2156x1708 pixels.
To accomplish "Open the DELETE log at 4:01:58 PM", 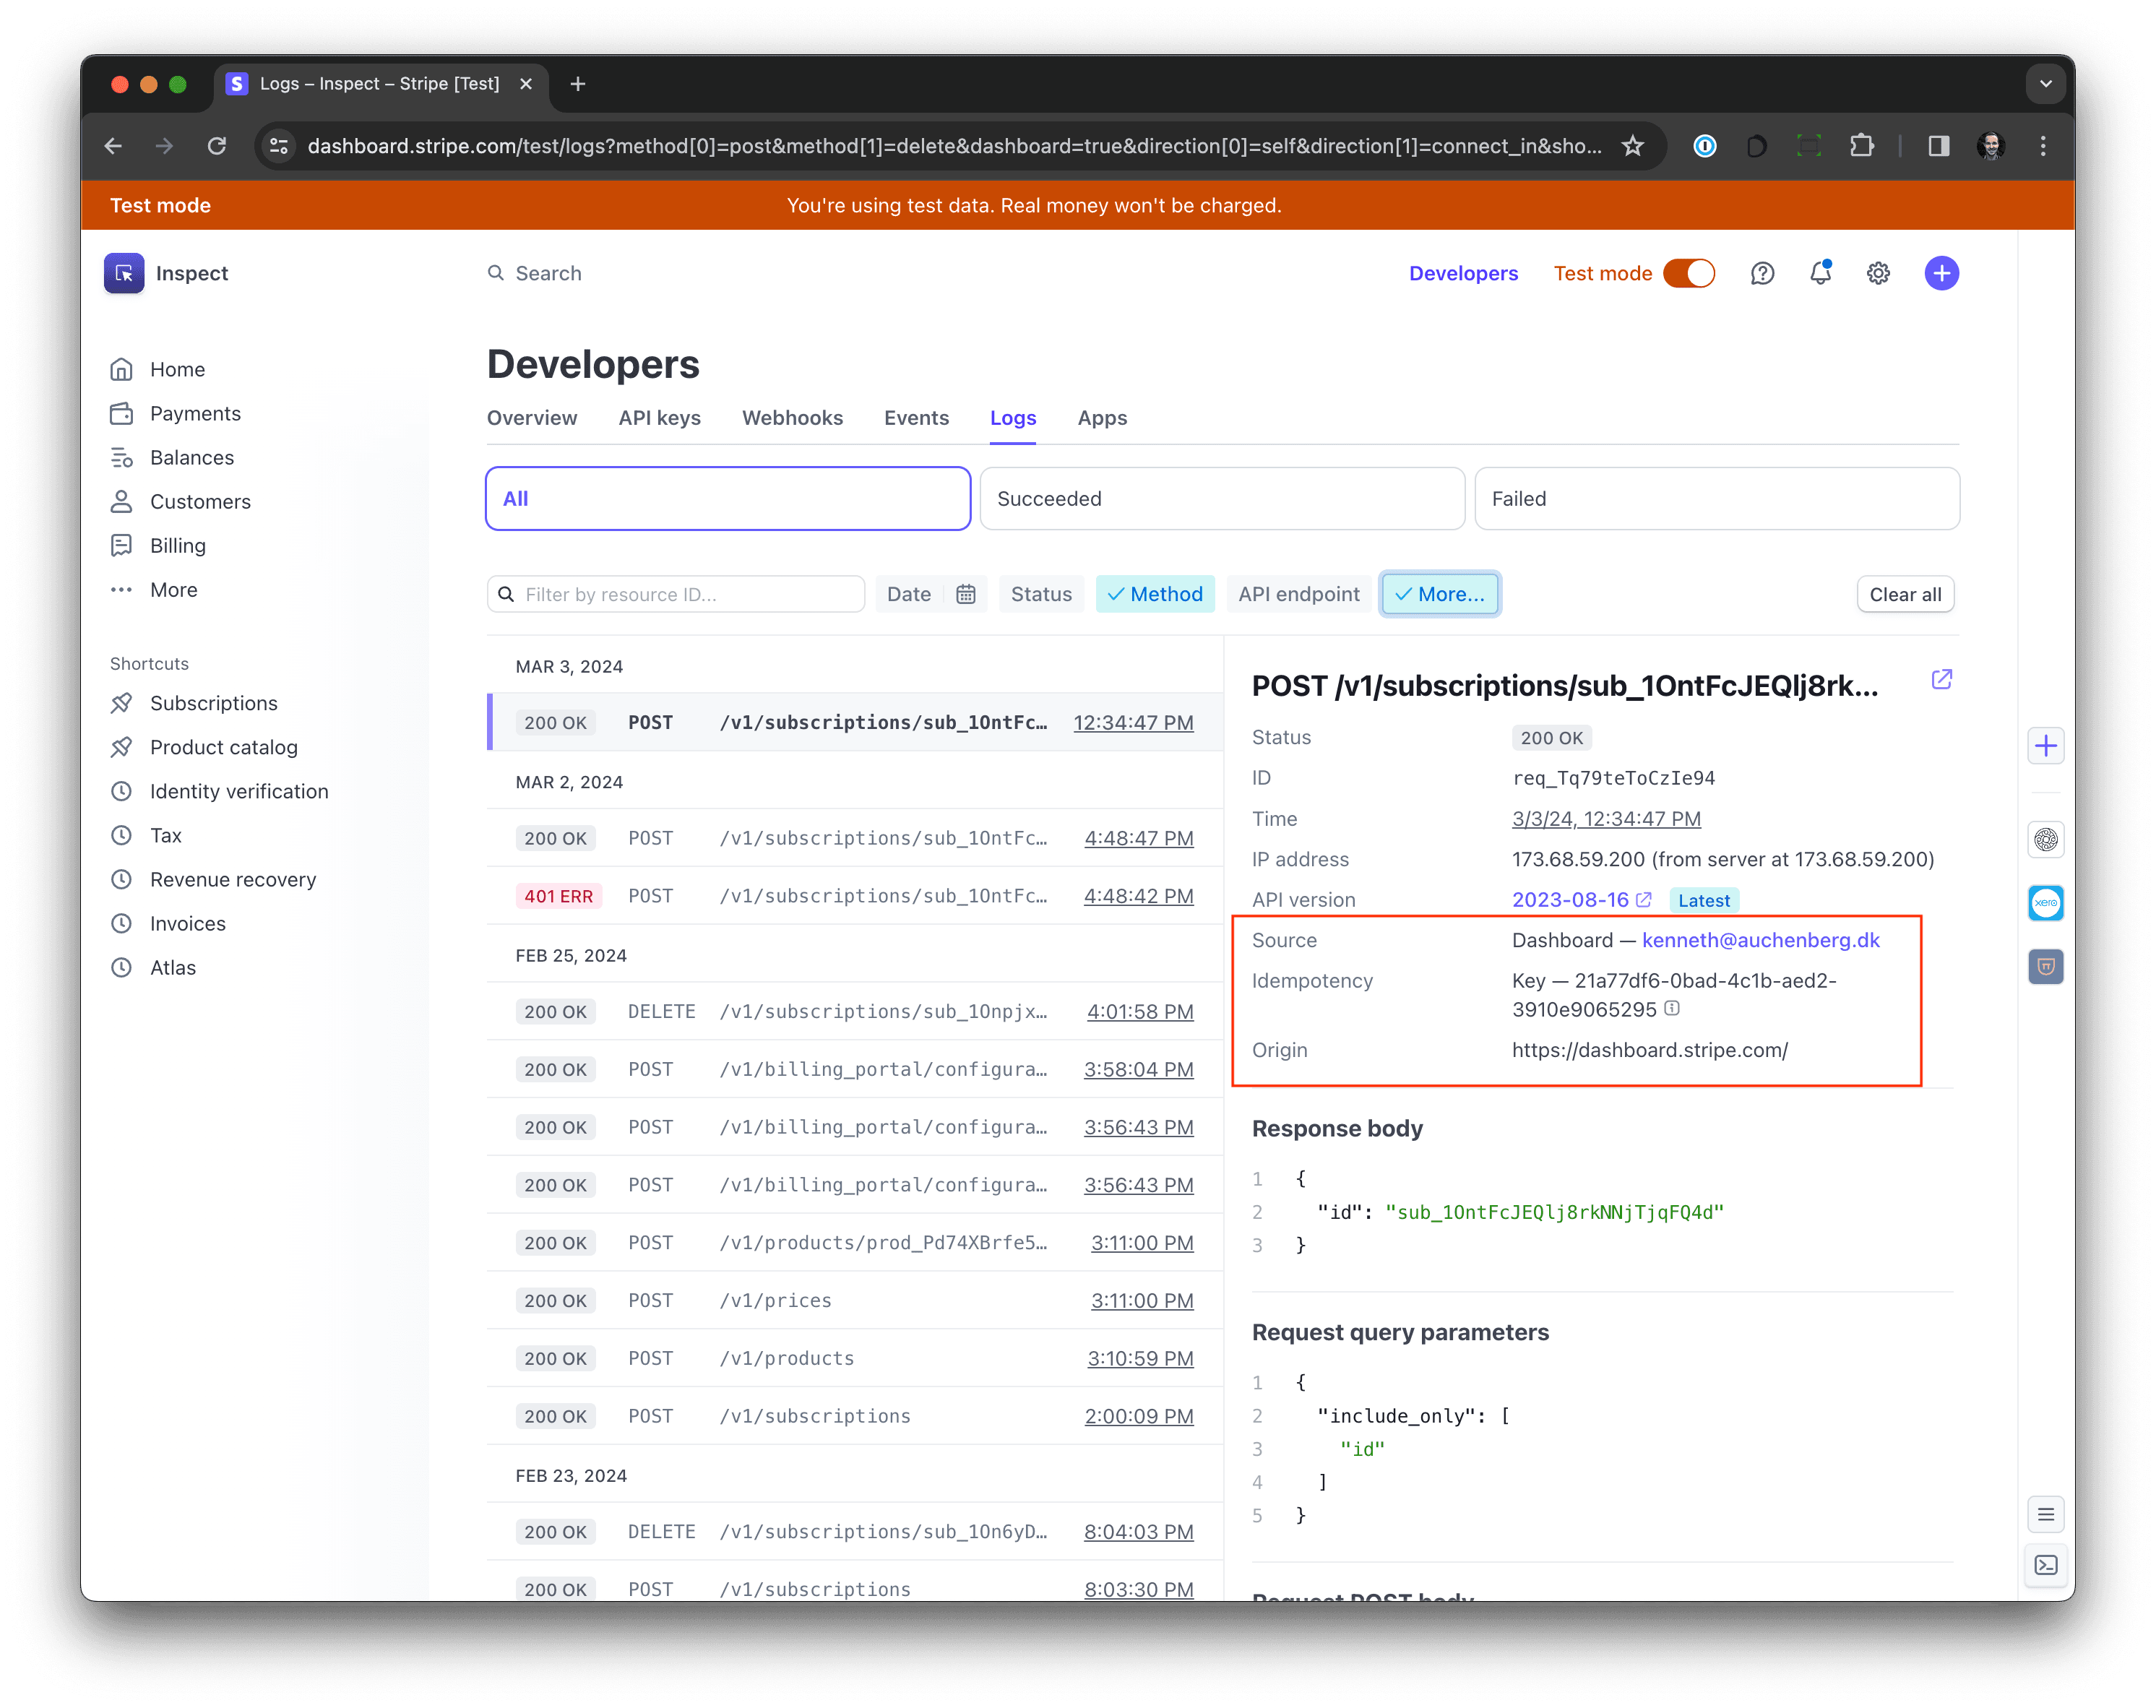I will click(x=855, y=1011).
